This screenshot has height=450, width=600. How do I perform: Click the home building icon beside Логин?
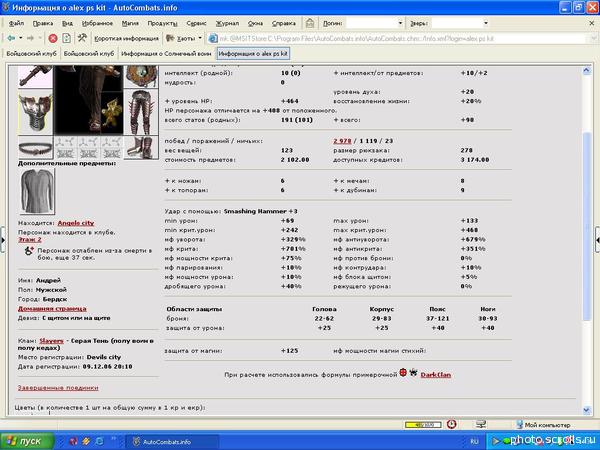pos(310,23)
